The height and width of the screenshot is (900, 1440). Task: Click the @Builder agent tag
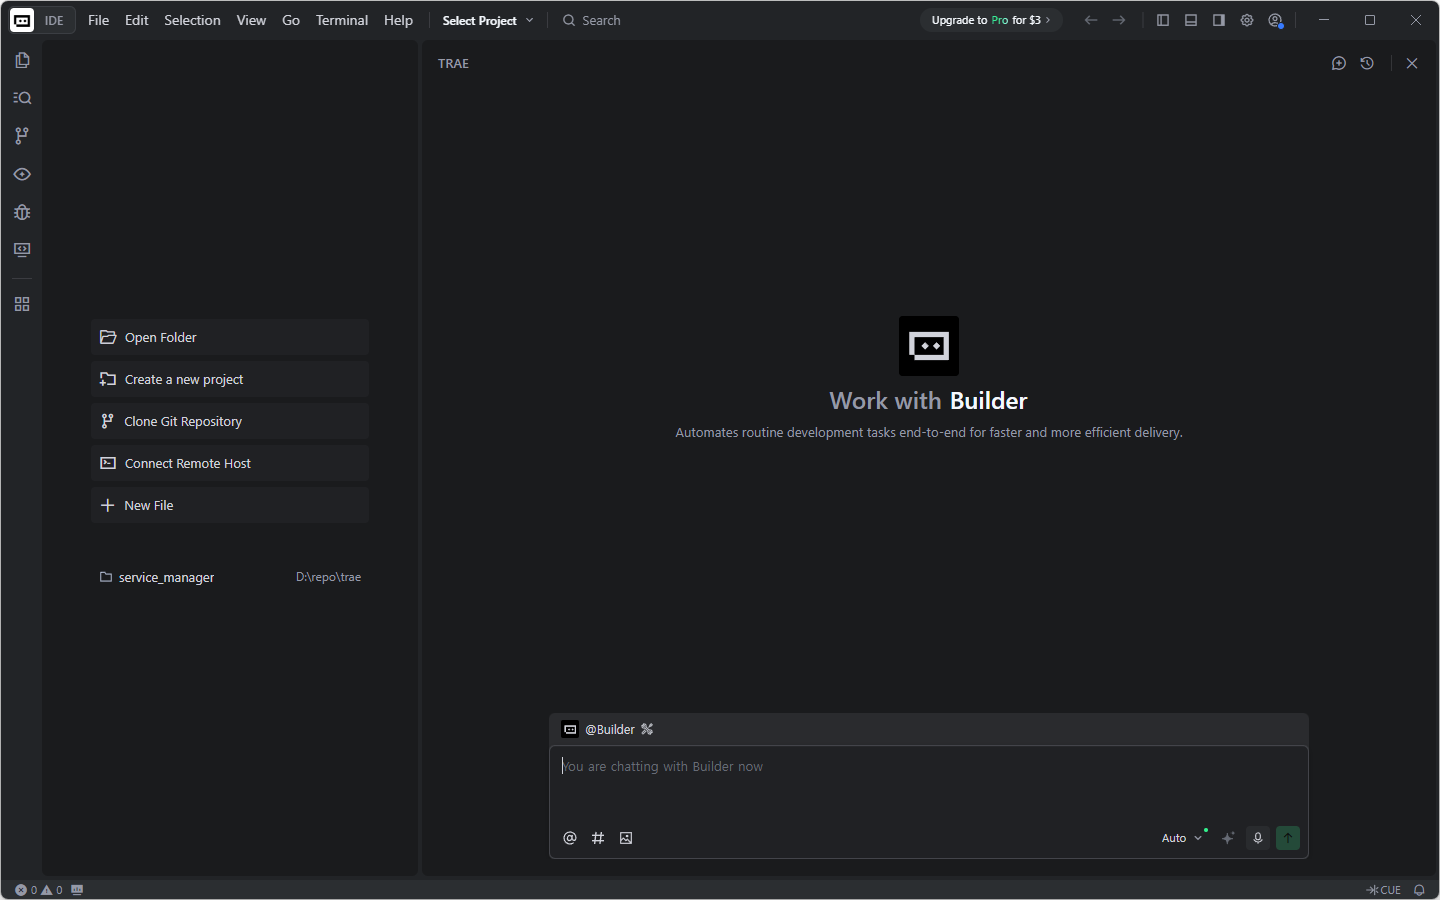click(610, 729)
